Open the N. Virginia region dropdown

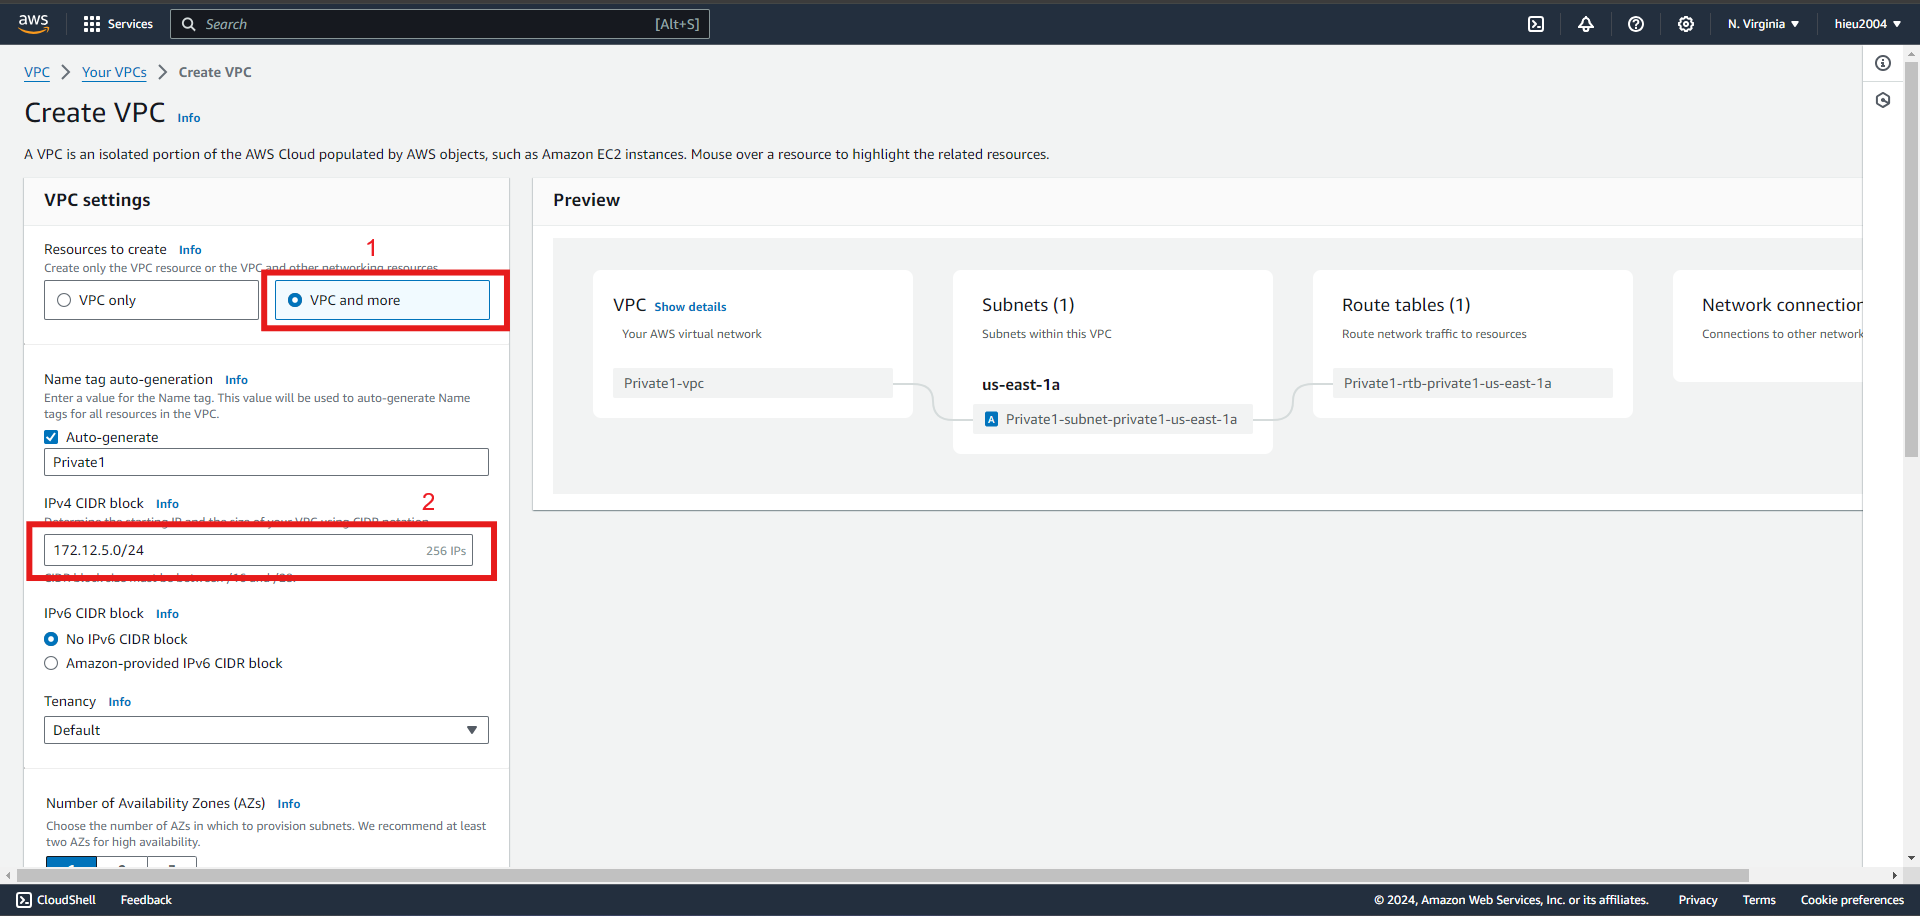pyautogui.click(x=1763, y=24)
